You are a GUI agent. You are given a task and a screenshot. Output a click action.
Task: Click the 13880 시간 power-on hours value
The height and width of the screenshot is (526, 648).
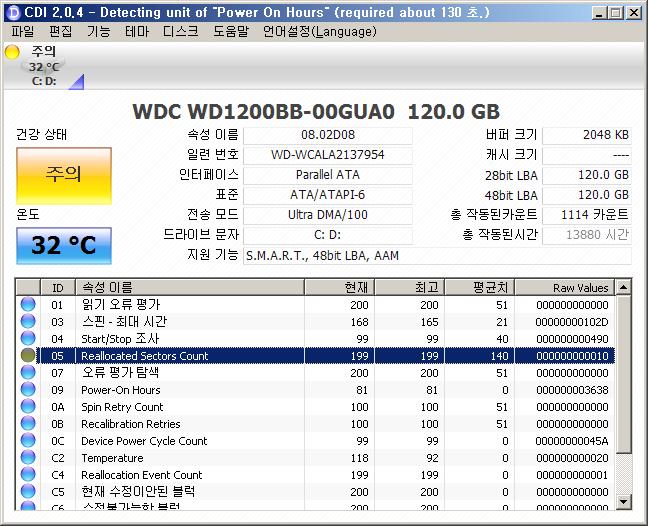click(x=587, y=235)
